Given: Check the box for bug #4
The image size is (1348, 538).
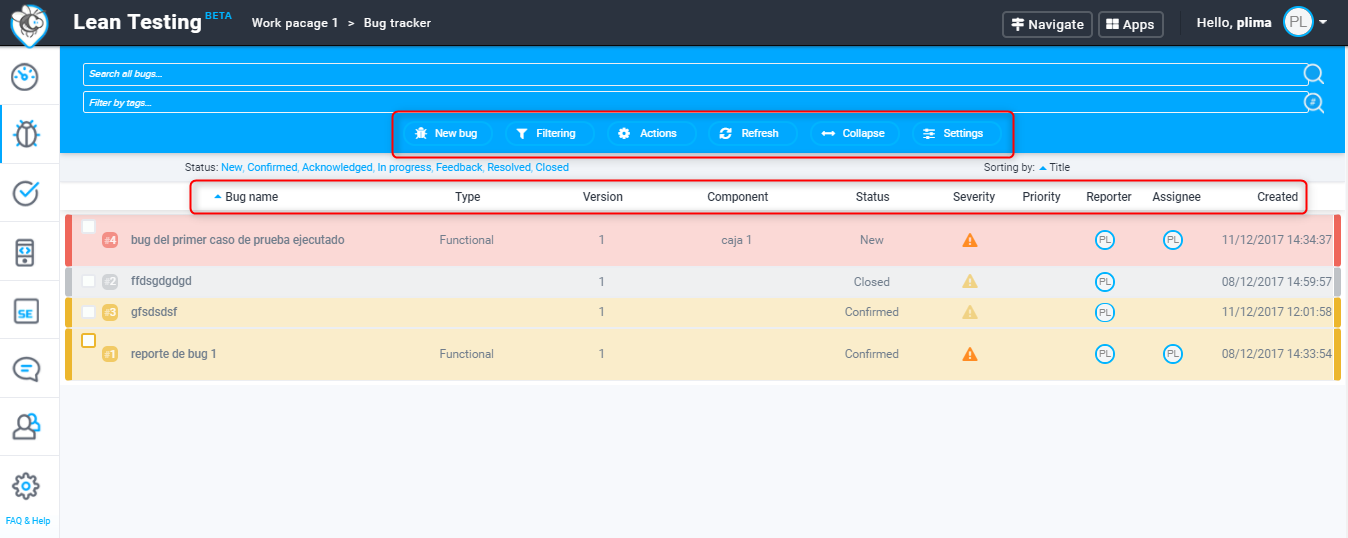Looking at the screenshot, I should pyautogui.click(x=88, y=227).
